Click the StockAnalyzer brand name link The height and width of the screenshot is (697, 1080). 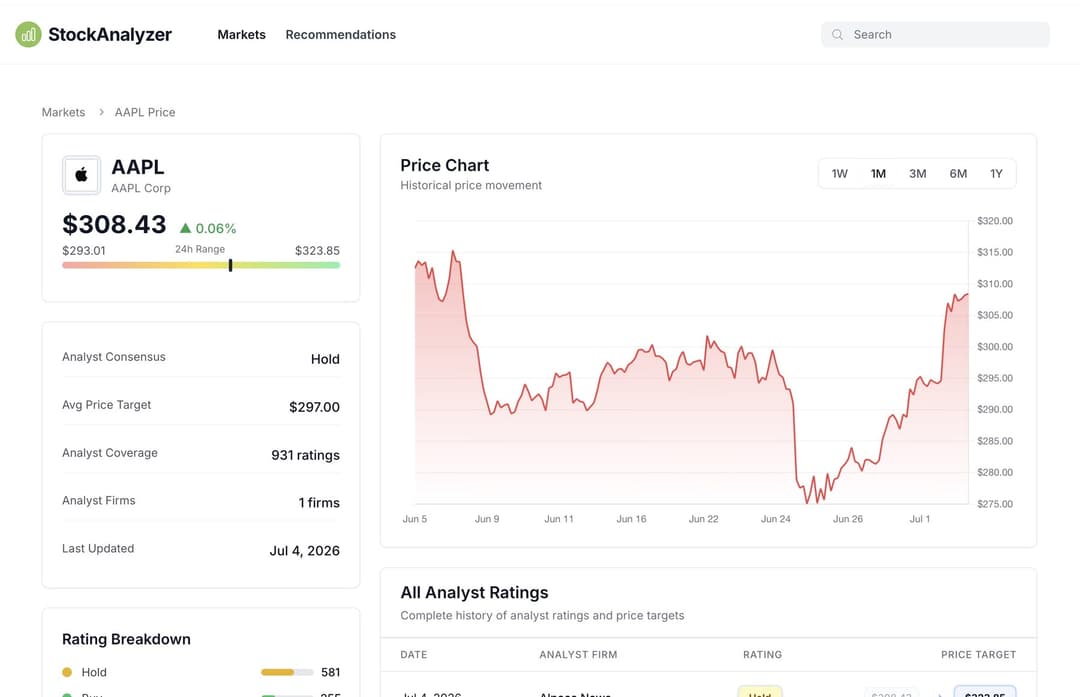coord(110,34)
